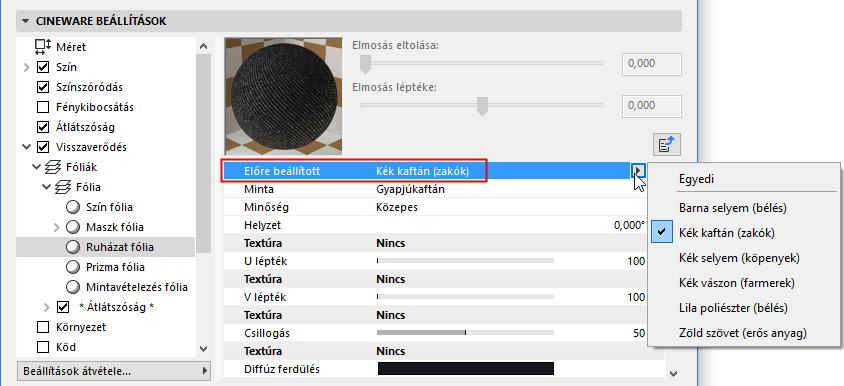This screenshot has height=386, width=844.
Task: Choose Egyedi from the preset menu
Action: (x=743, y=179)
